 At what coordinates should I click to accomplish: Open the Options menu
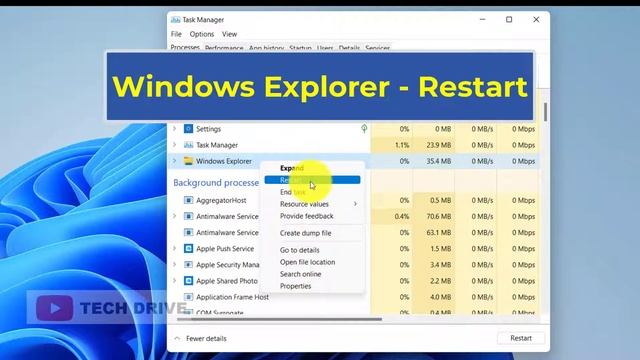click(x=202, y=34)
